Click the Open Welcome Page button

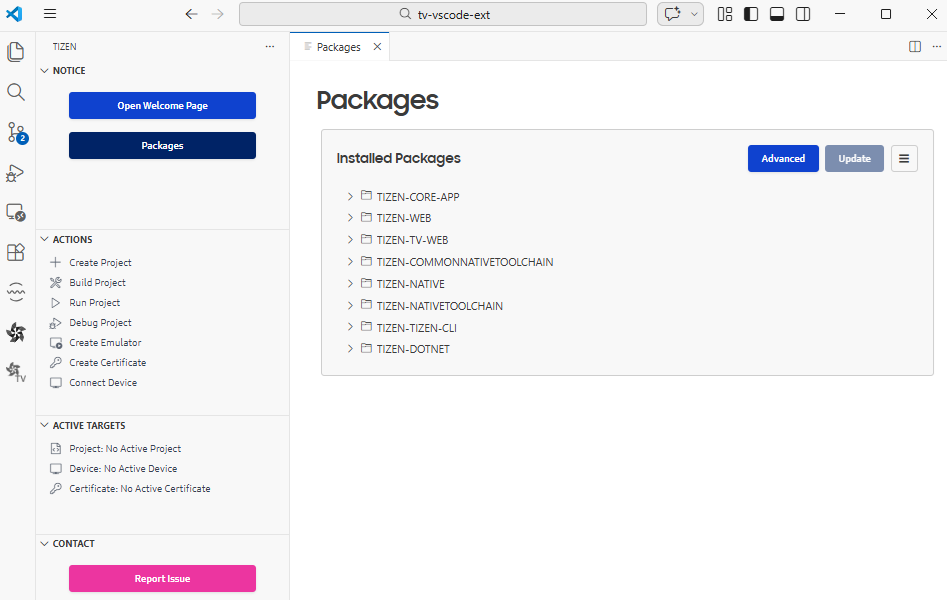coord(162,106)
